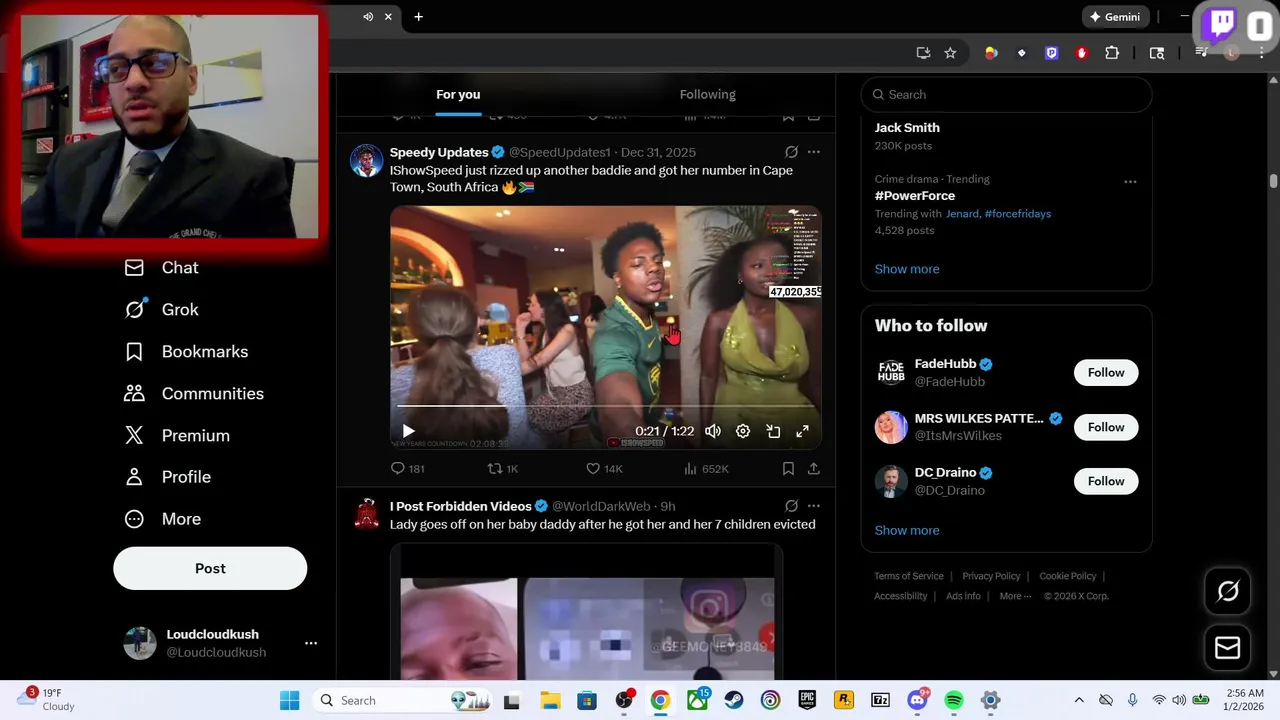This screenshot has width=1280, height=720.
Task: Switch to the Following tab
Action: (x=707, y=94)
